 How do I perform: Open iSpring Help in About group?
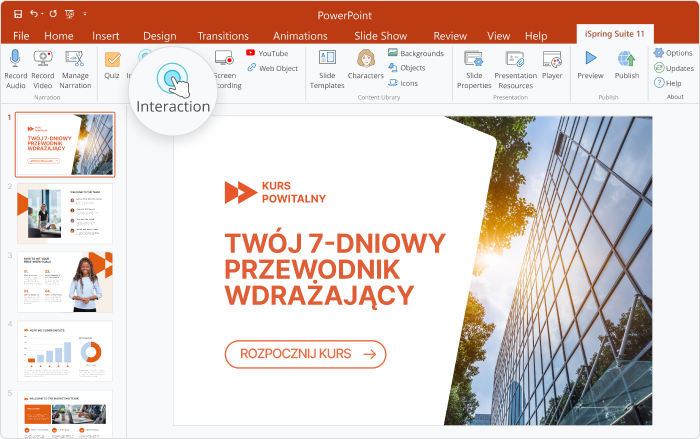click(x=668, y=83)
